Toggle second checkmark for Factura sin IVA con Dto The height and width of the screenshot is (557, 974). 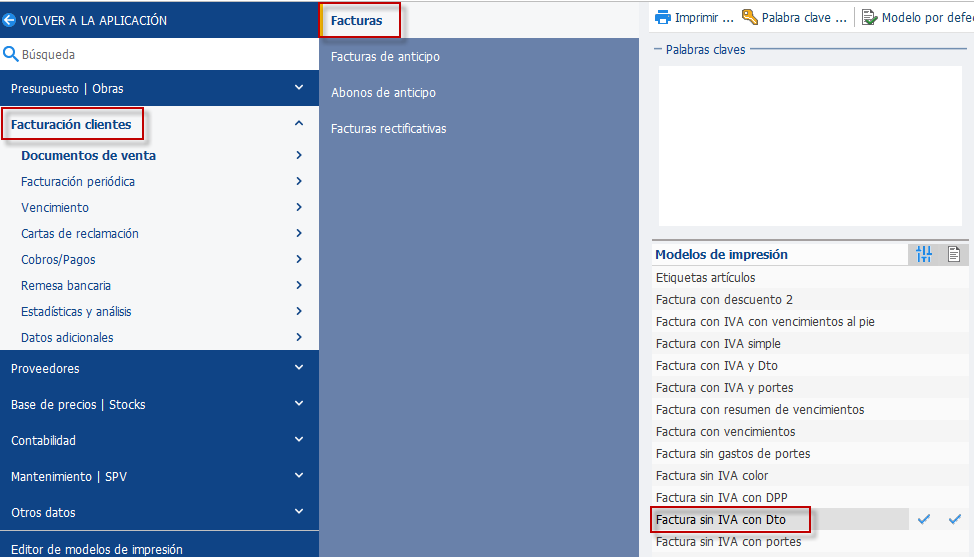click(x=955, y=519)
